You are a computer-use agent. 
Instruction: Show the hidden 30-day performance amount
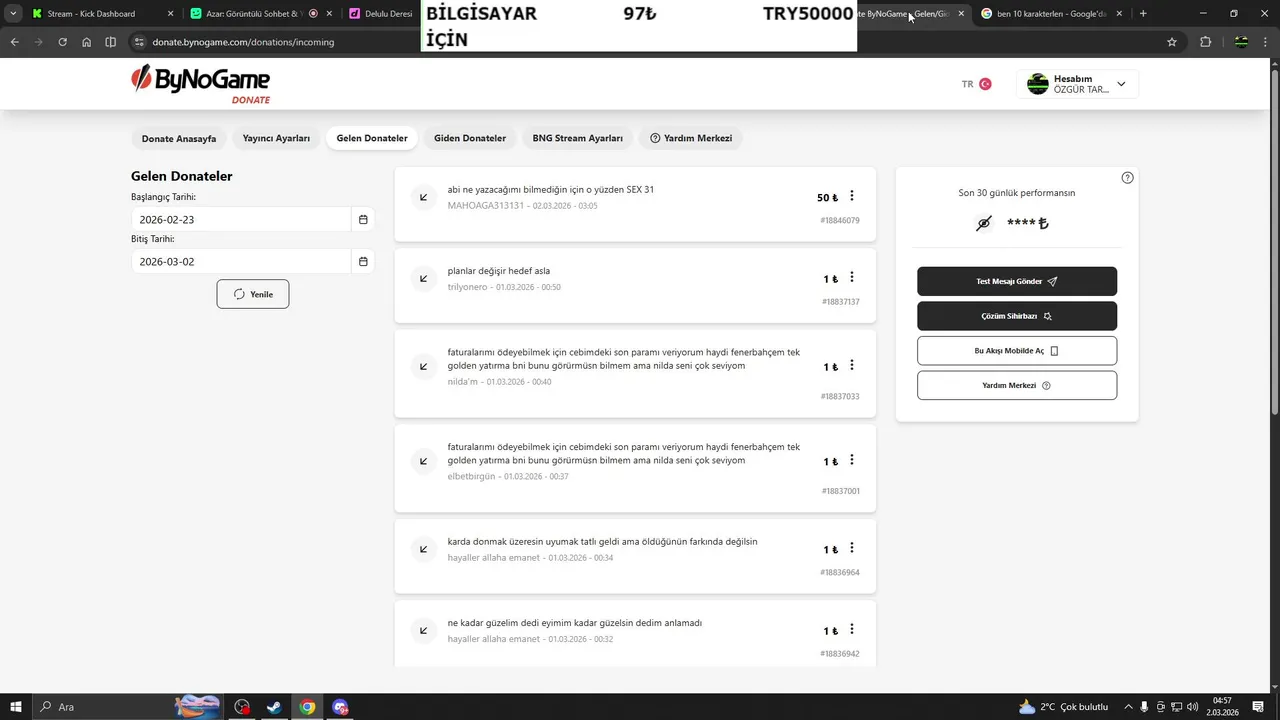tap(983, 223)
